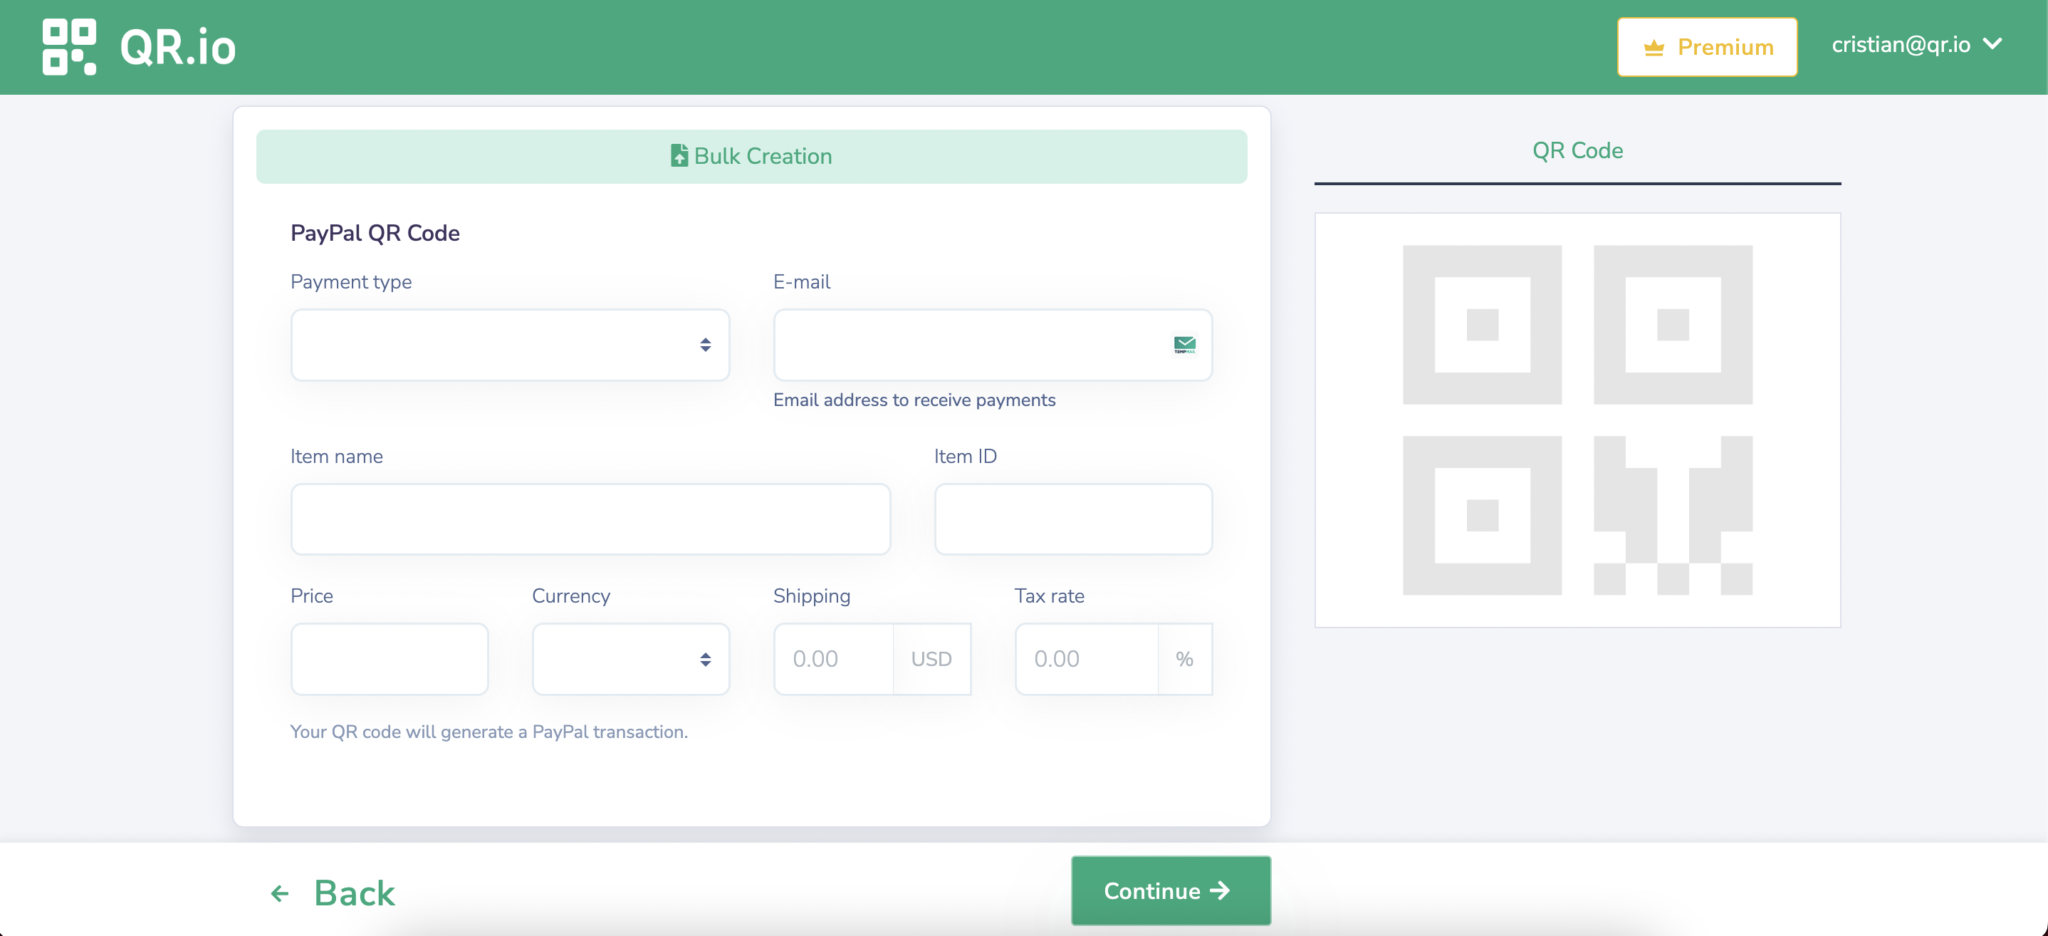Click the QR code preview image
Screen dimensions: 2048x936
pyautogui.click(x=1576, y=419)
